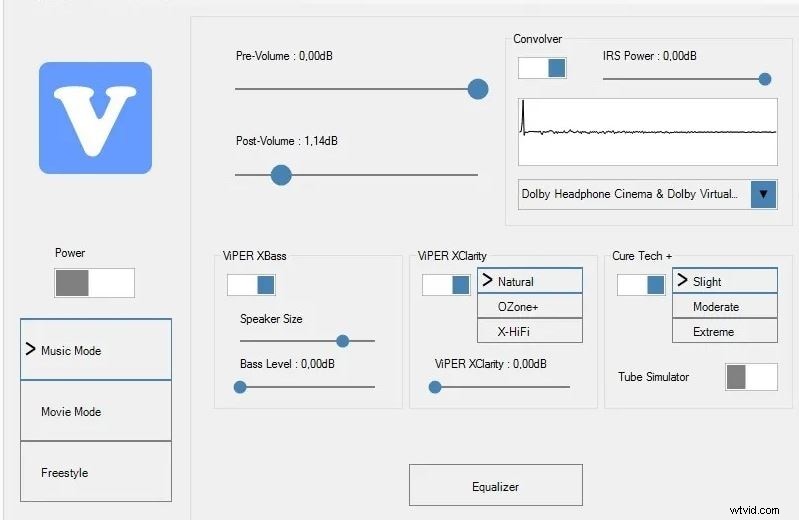Pick the X-HiFi clarity option
The width and height of the screenshot is (799, 520).
tap(530, 331)
